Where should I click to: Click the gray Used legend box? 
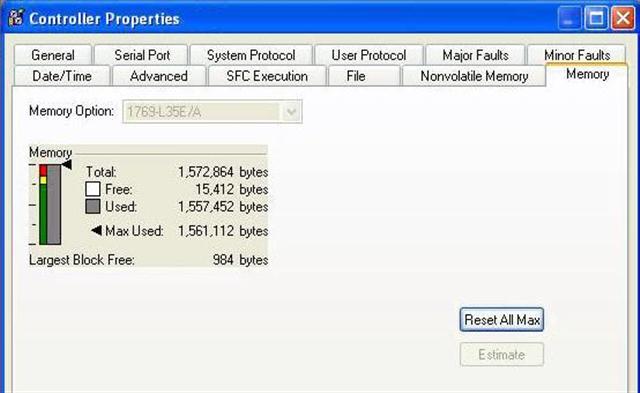pos(93,206)
